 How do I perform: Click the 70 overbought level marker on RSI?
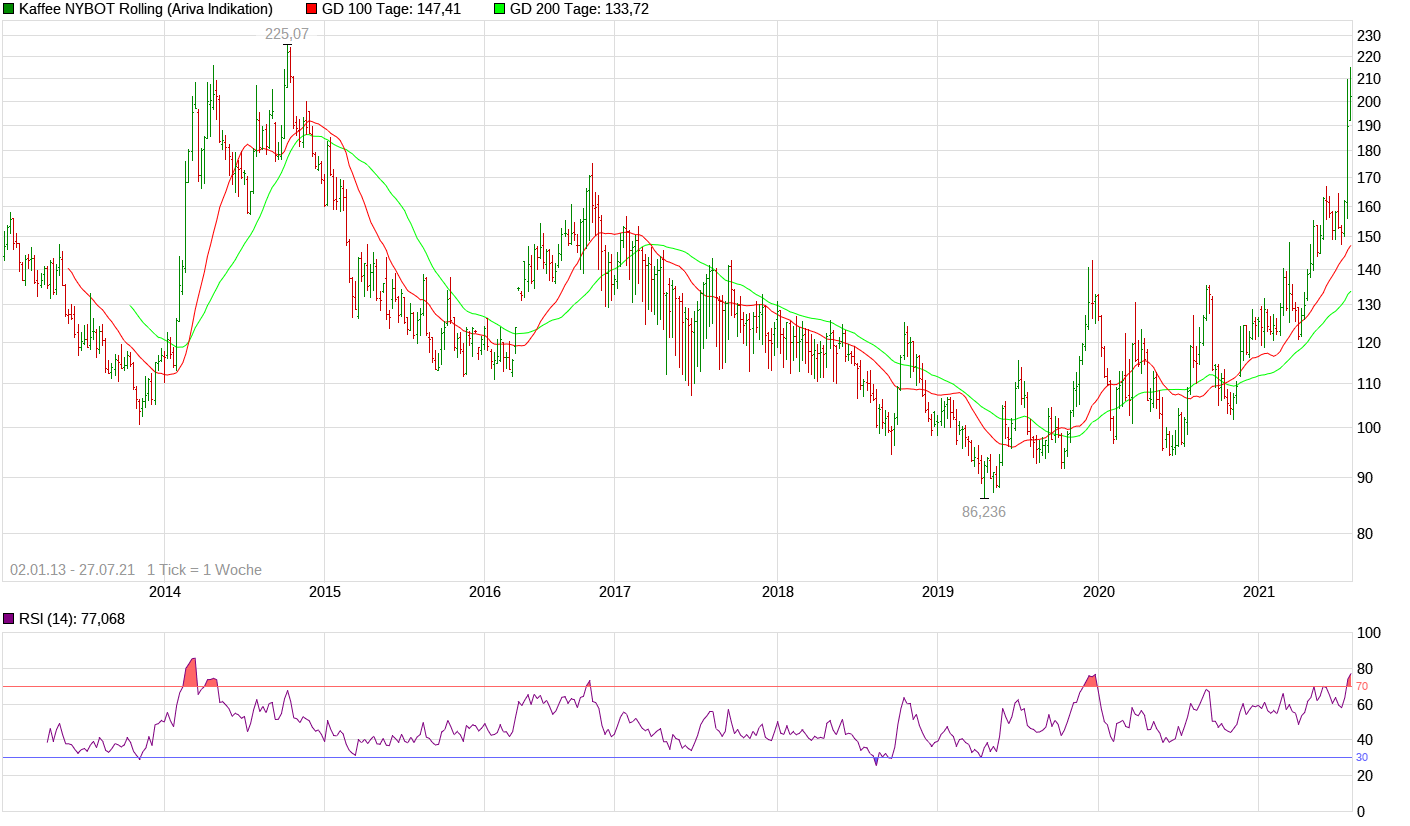pos(1361,687)
